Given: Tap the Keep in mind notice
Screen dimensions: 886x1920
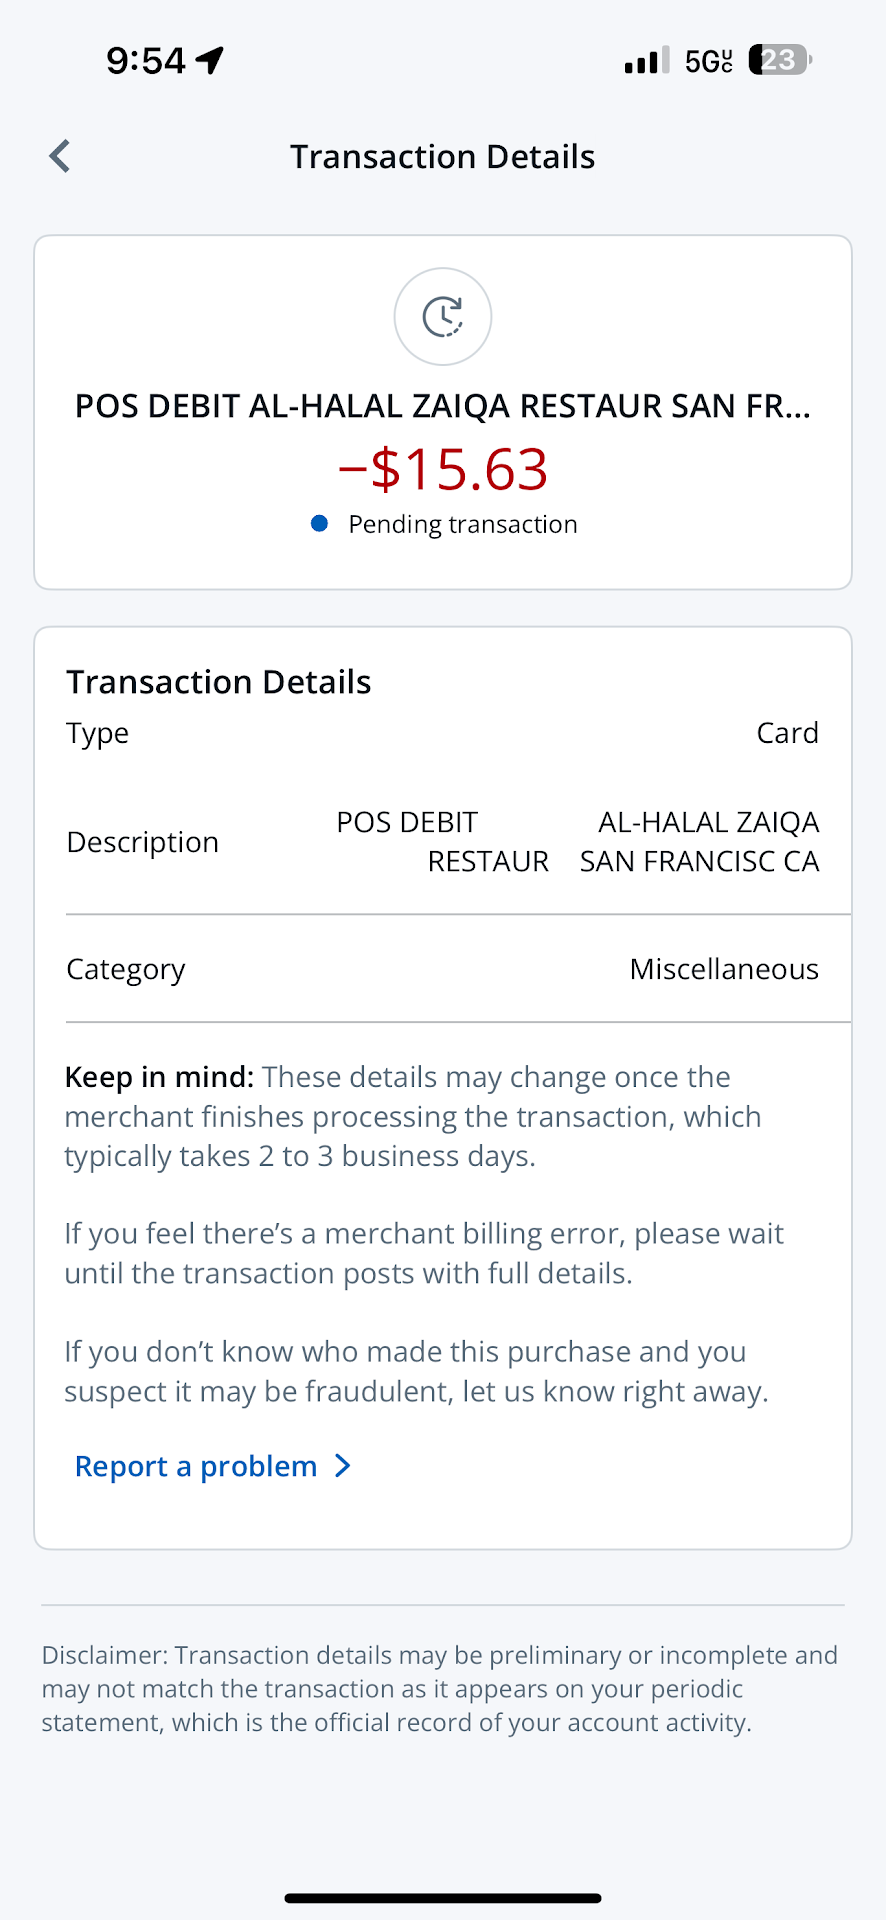Looking at the screenshot, I should (413, 1116).
